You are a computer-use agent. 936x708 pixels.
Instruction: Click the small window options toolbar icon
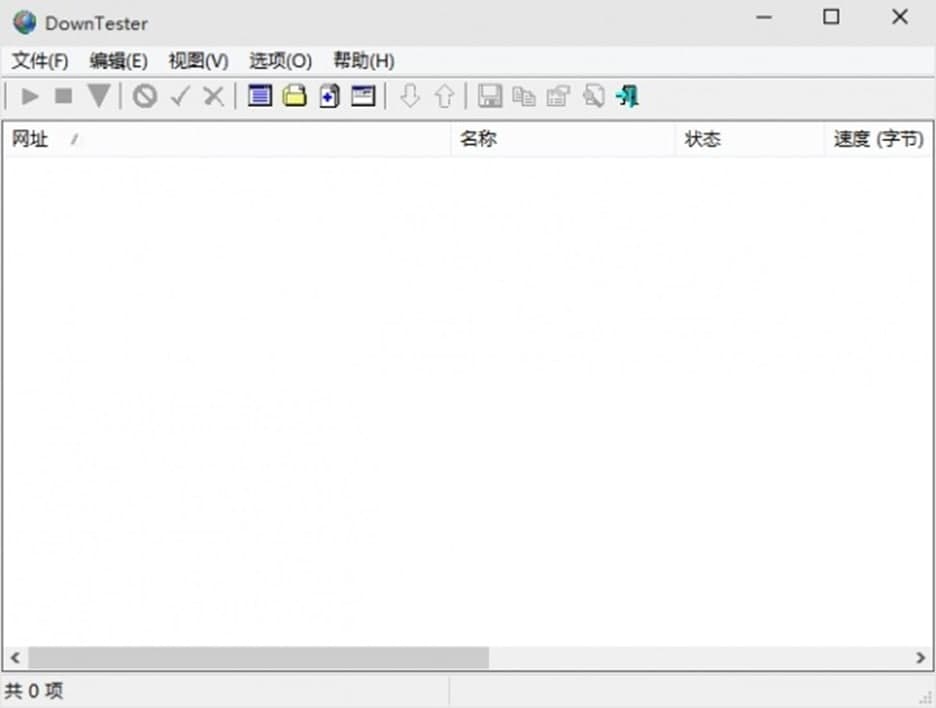[x=363, y=96]
